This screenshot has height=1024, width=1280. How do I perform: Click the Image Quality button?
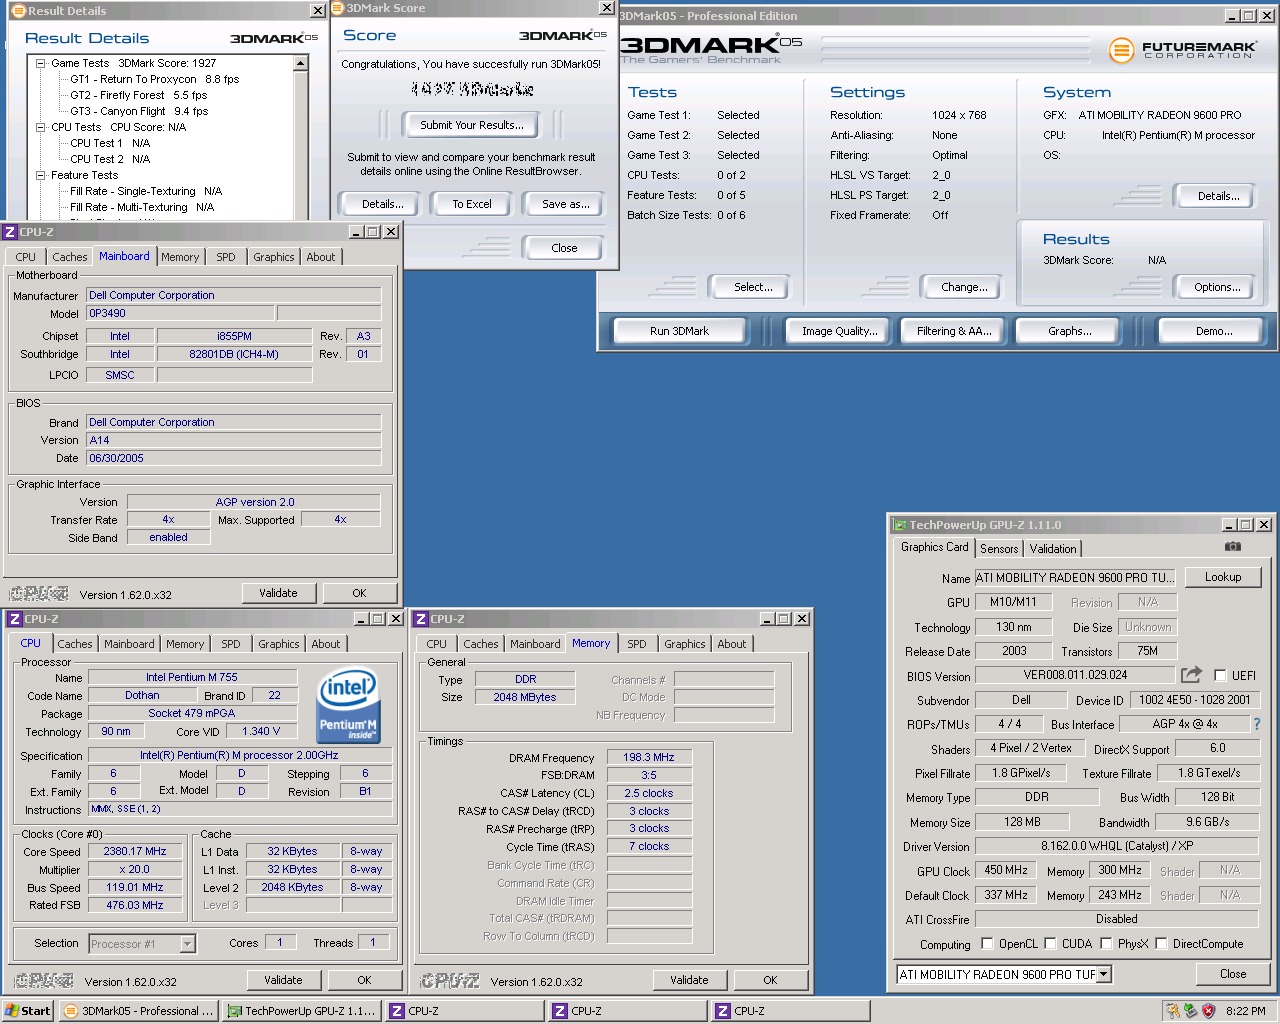click(x=839, y=331)
